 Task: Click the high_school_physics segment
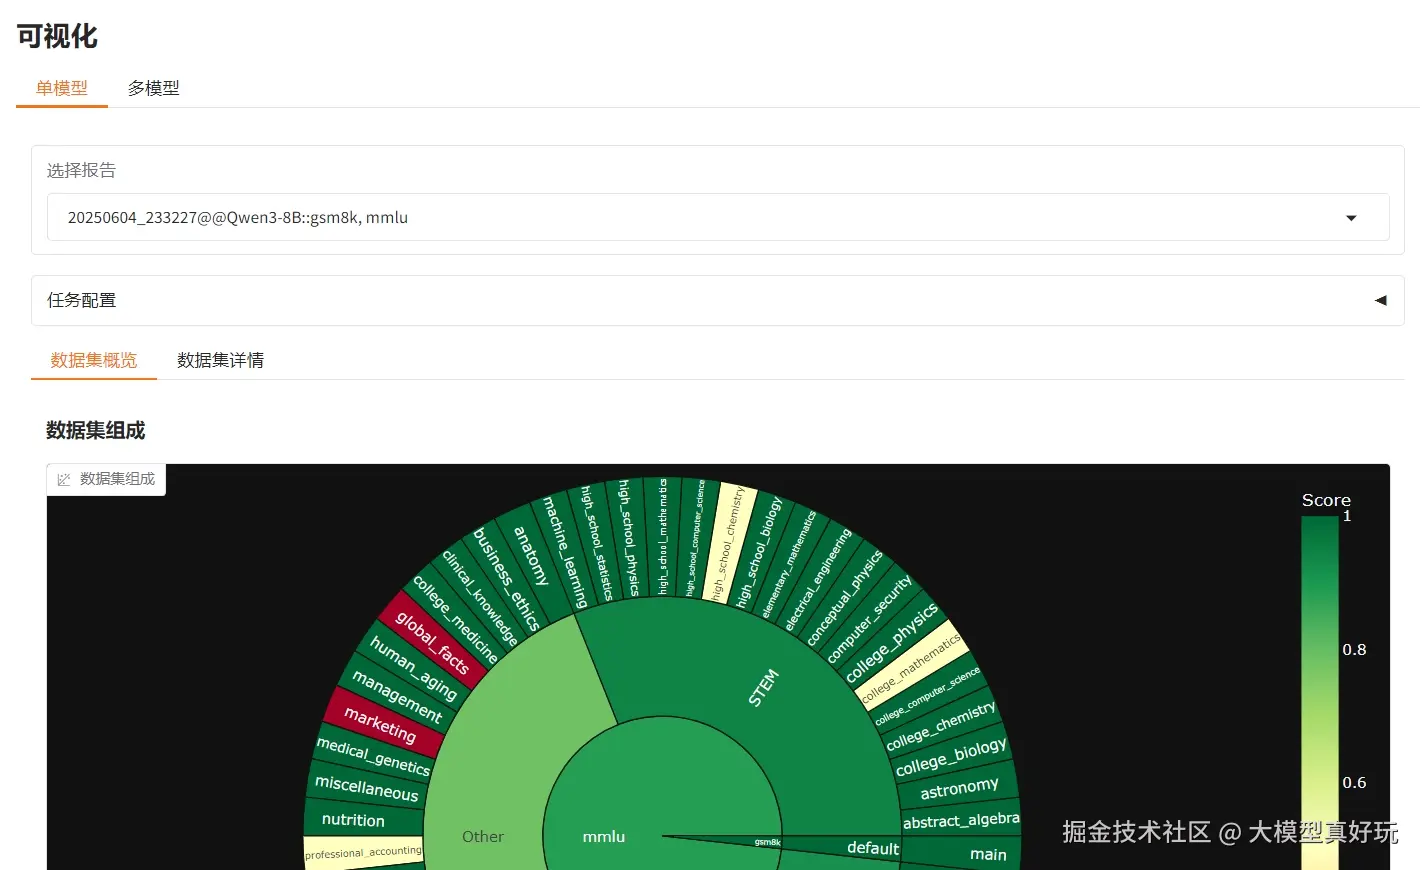pyautogui.click(x=628, y=538)
